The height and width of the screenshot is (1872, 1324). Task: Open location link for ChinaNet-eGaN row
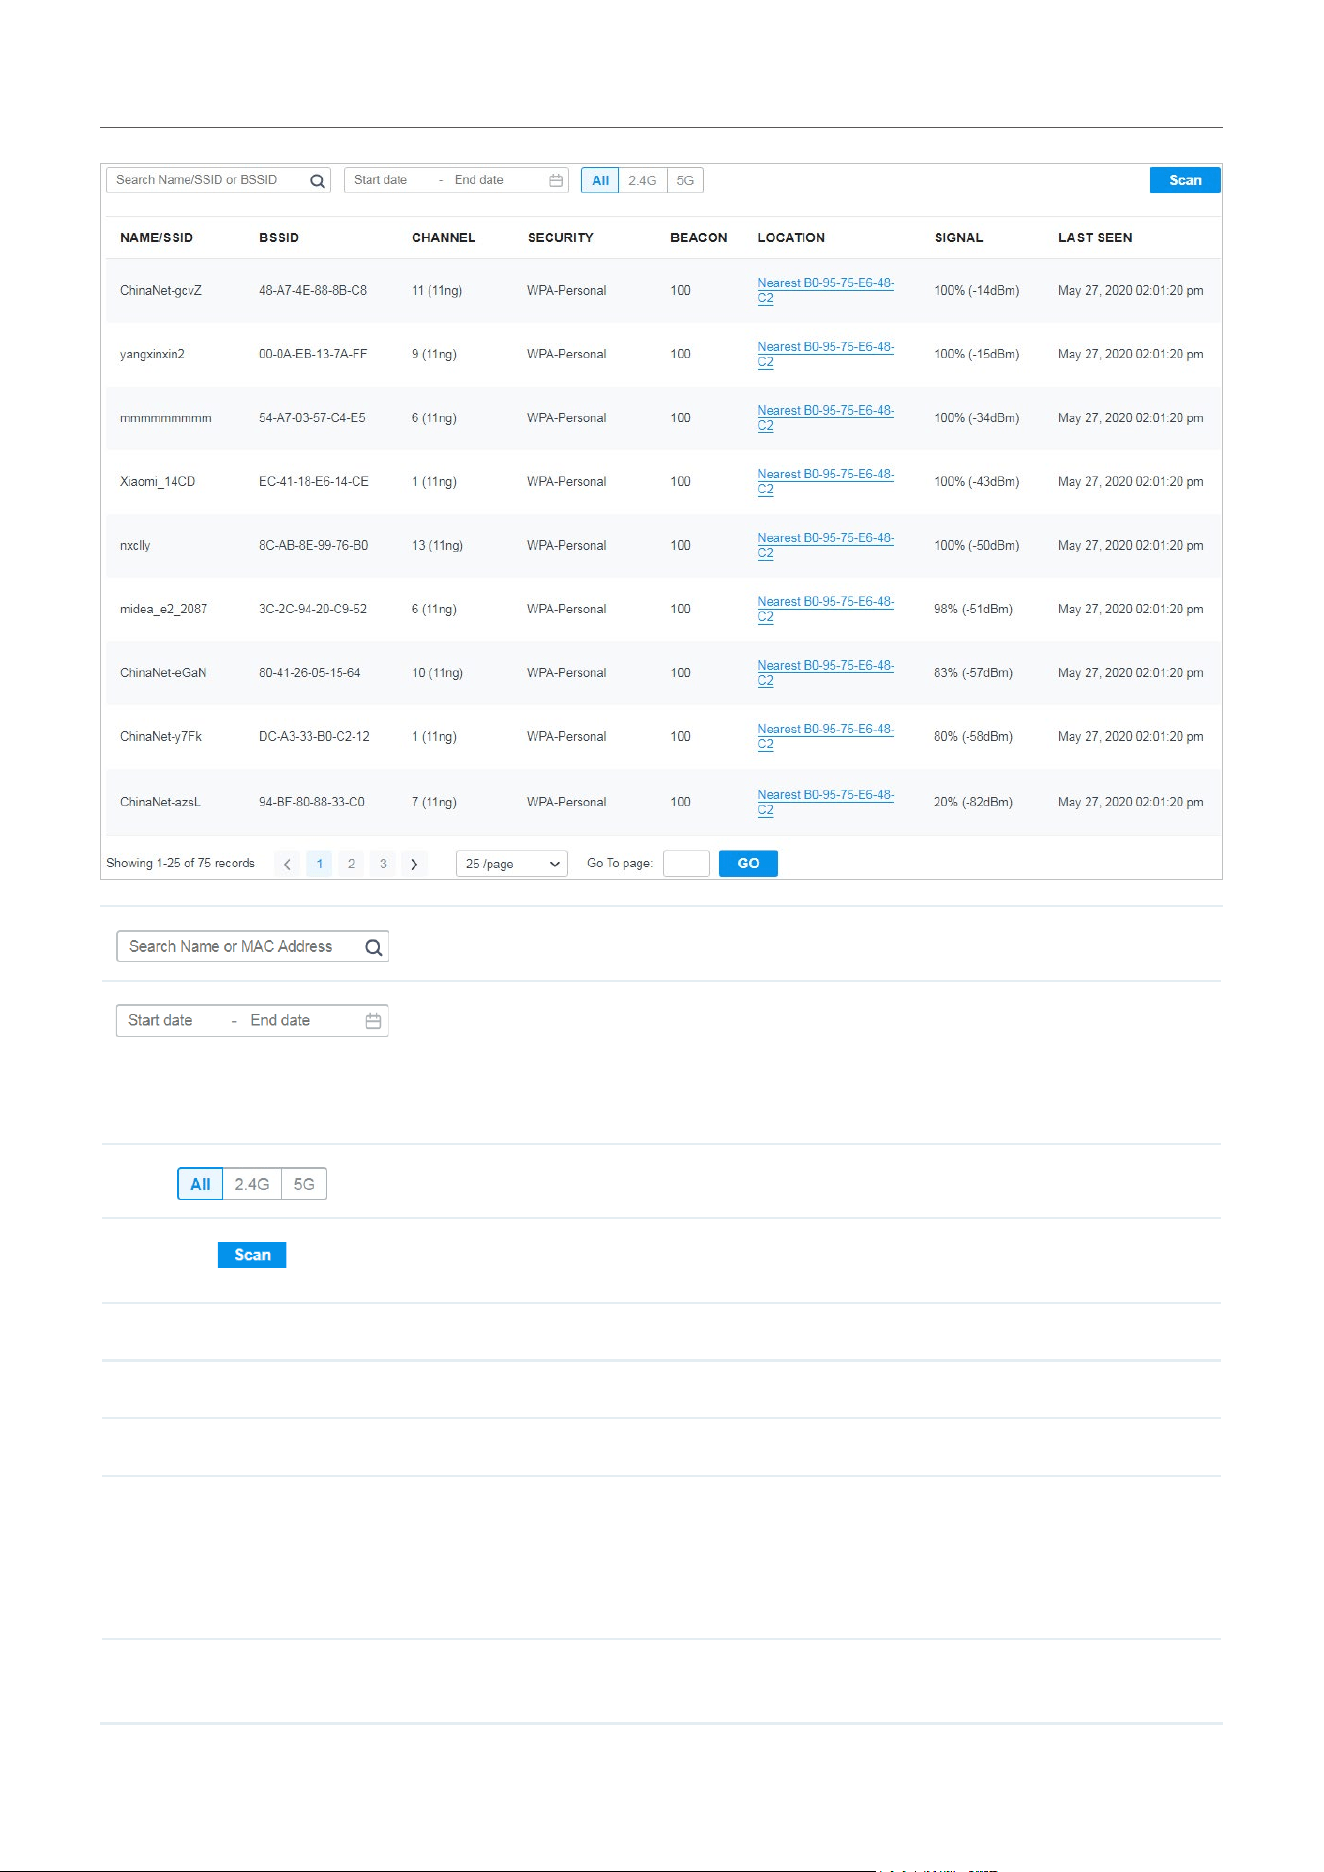825,673
